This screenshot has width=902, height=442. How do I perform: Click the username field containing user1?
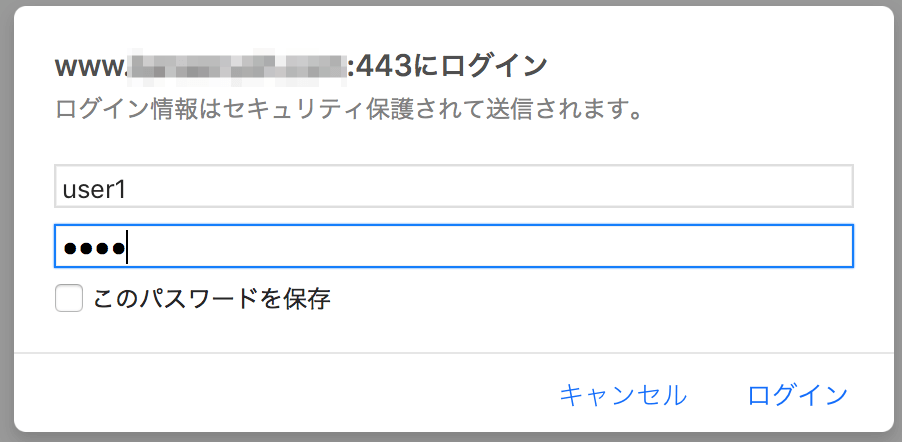[x=452, y=187]
